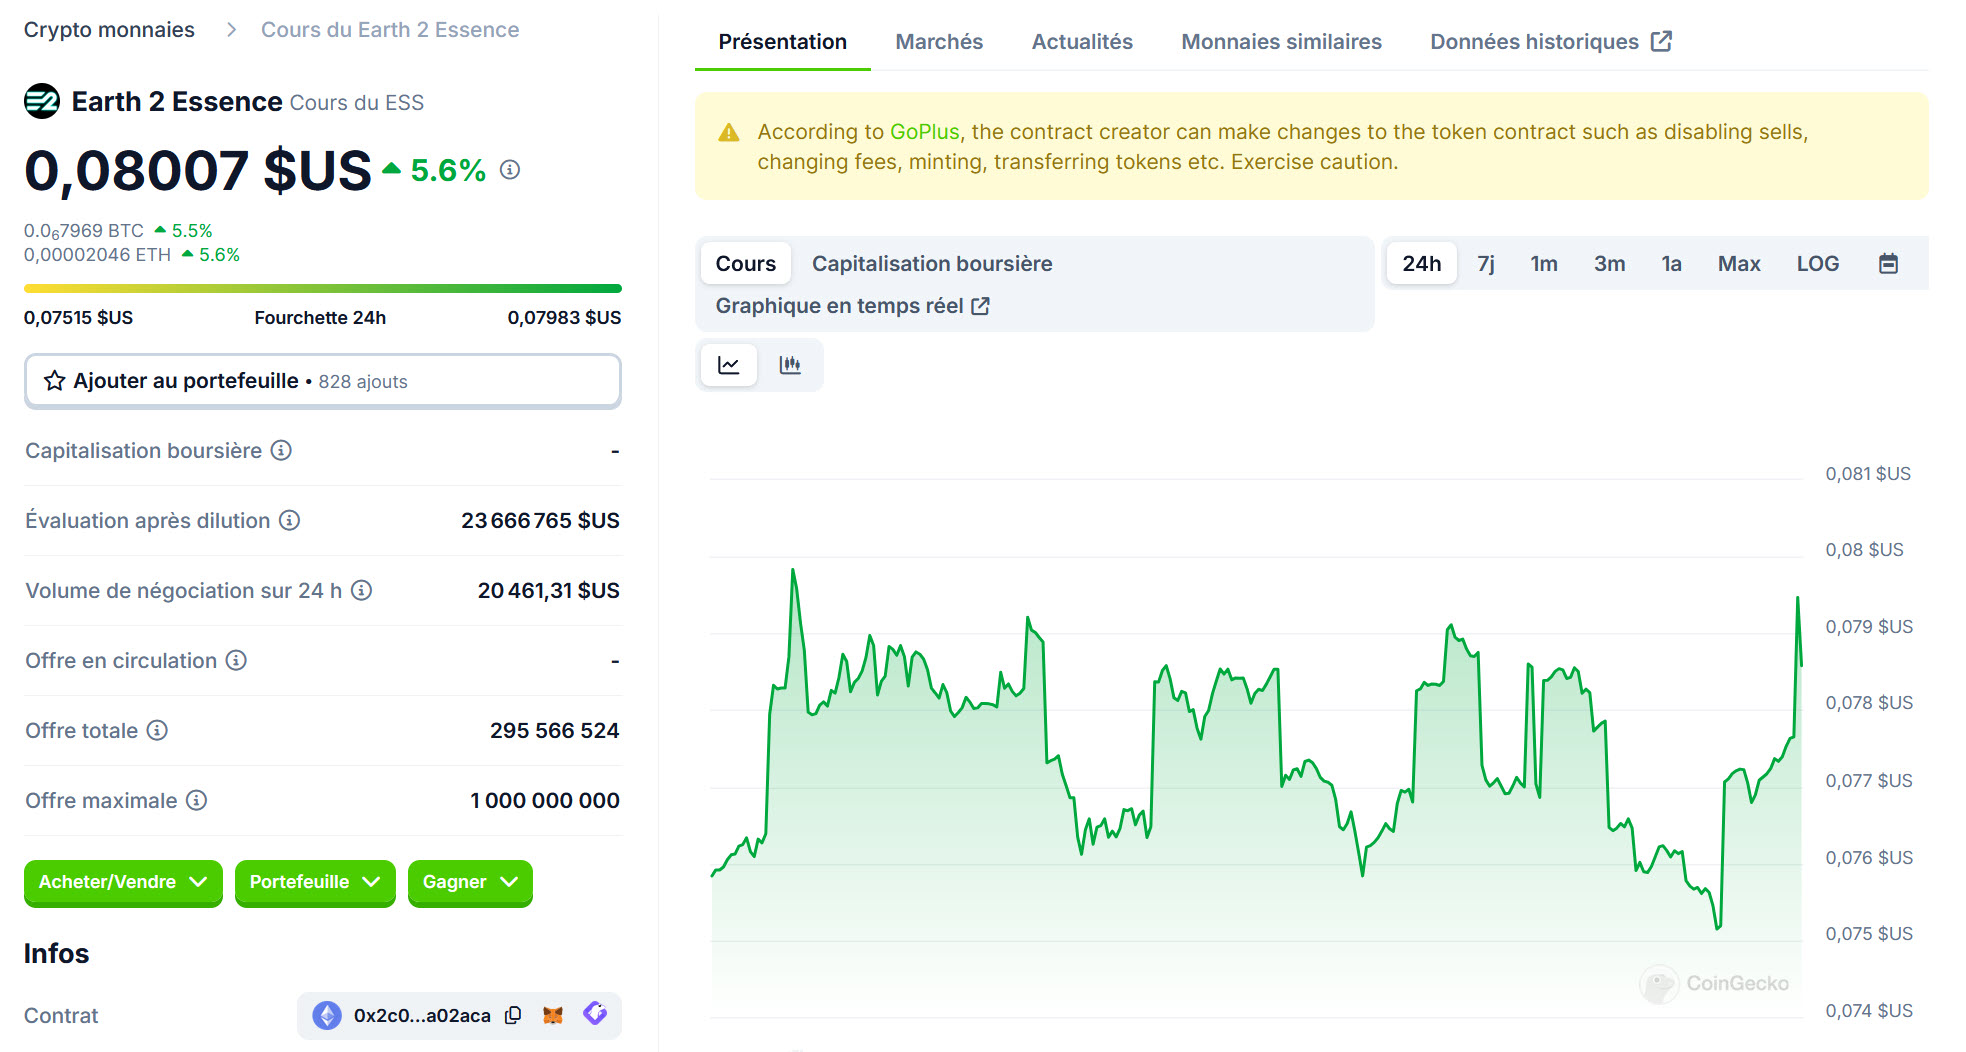
Task: Click the 0,07983 $US 24h high value
Action: pyautogui.click(x=564, y=318)
